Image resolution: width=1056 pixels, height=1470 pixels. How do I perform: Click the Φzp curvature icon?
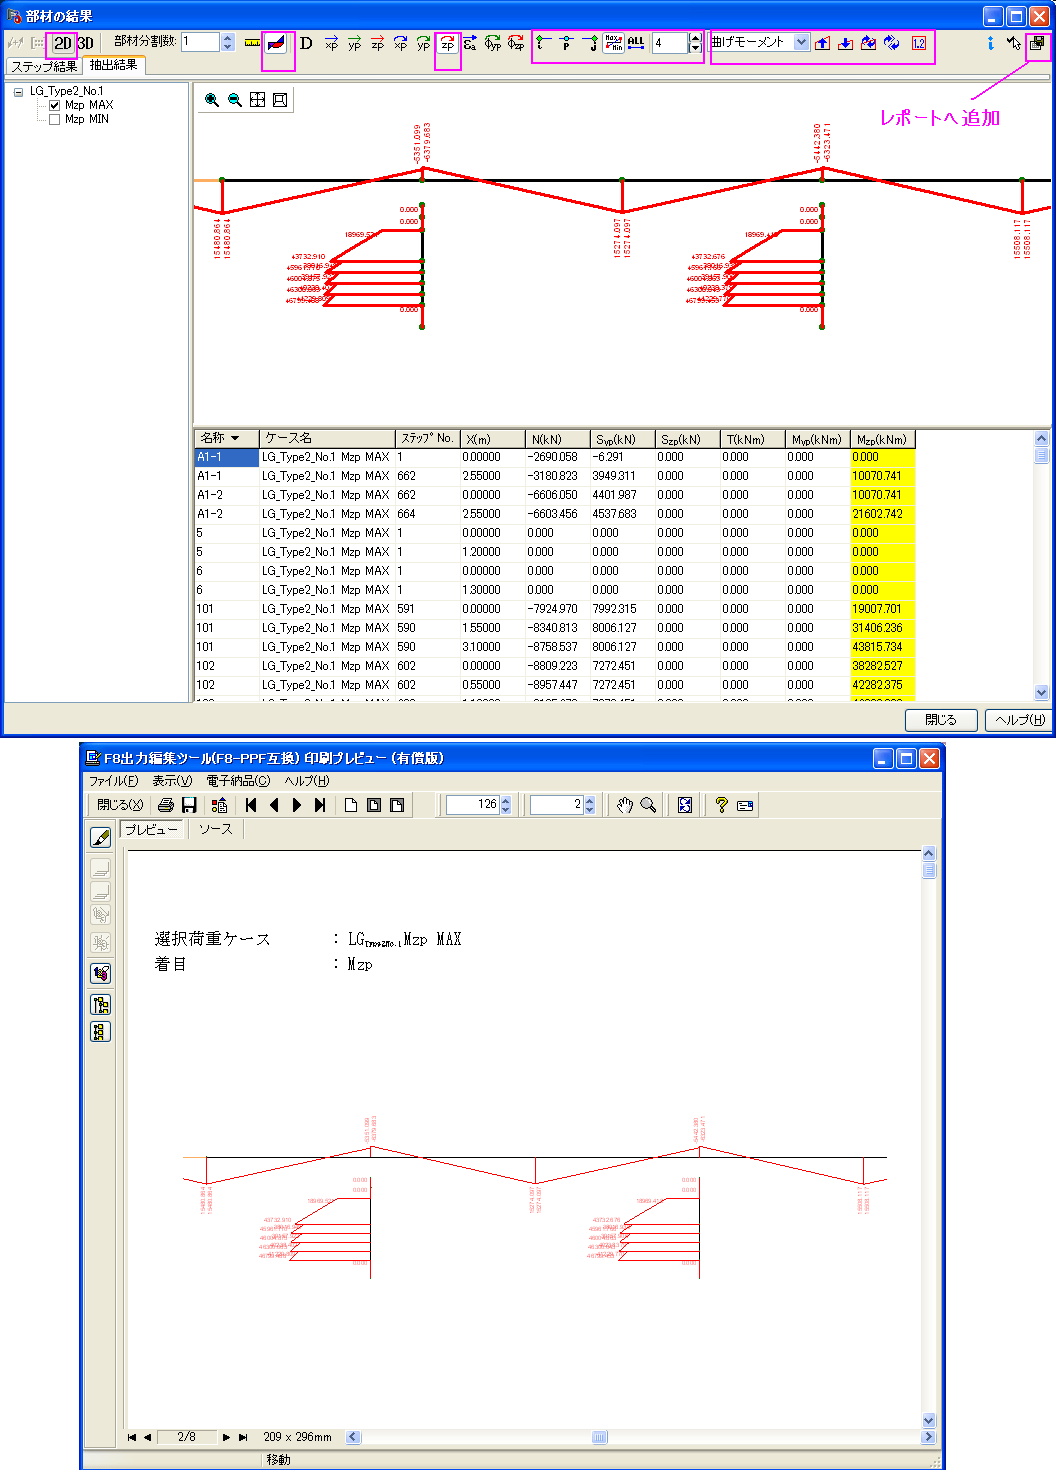coord(516,43)
